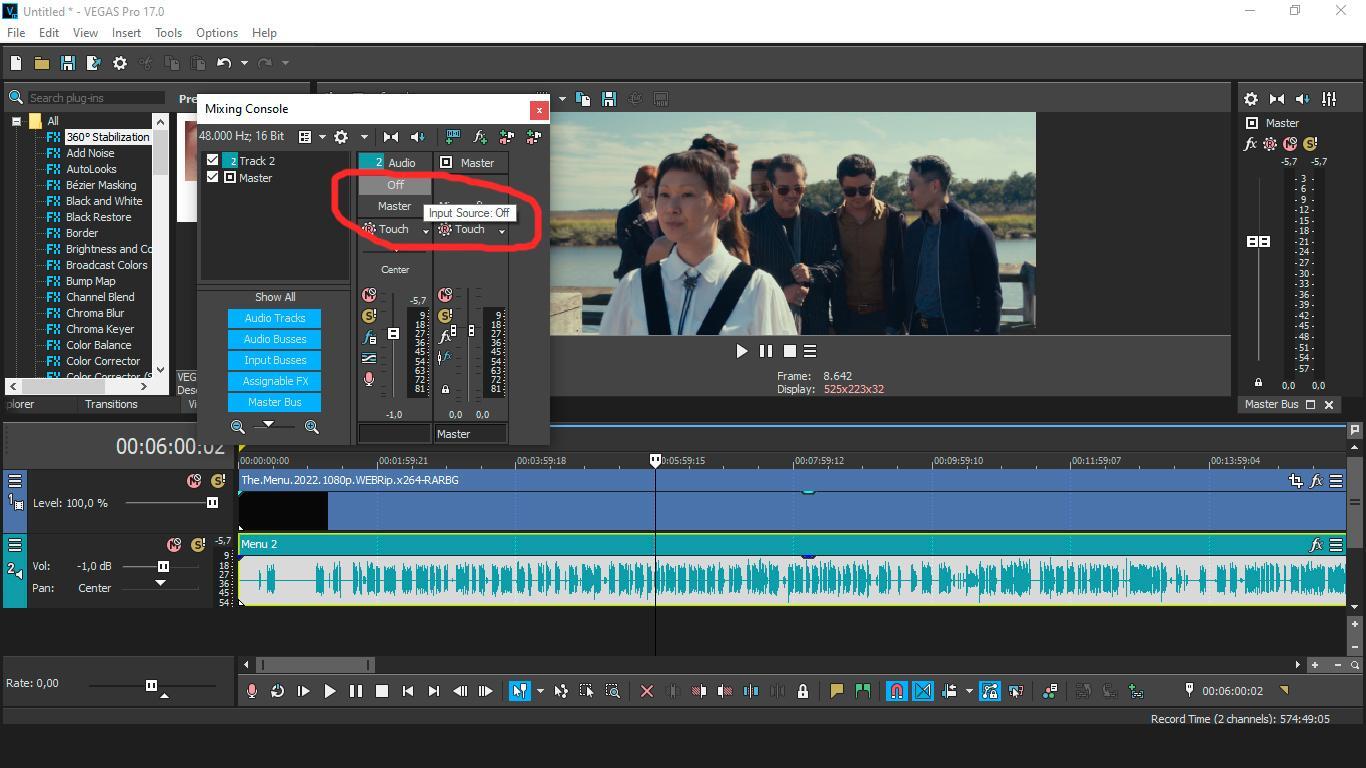Go to start of project
Image resolution: width=1366 pixels, height=768 pixels.
[408, 691]
